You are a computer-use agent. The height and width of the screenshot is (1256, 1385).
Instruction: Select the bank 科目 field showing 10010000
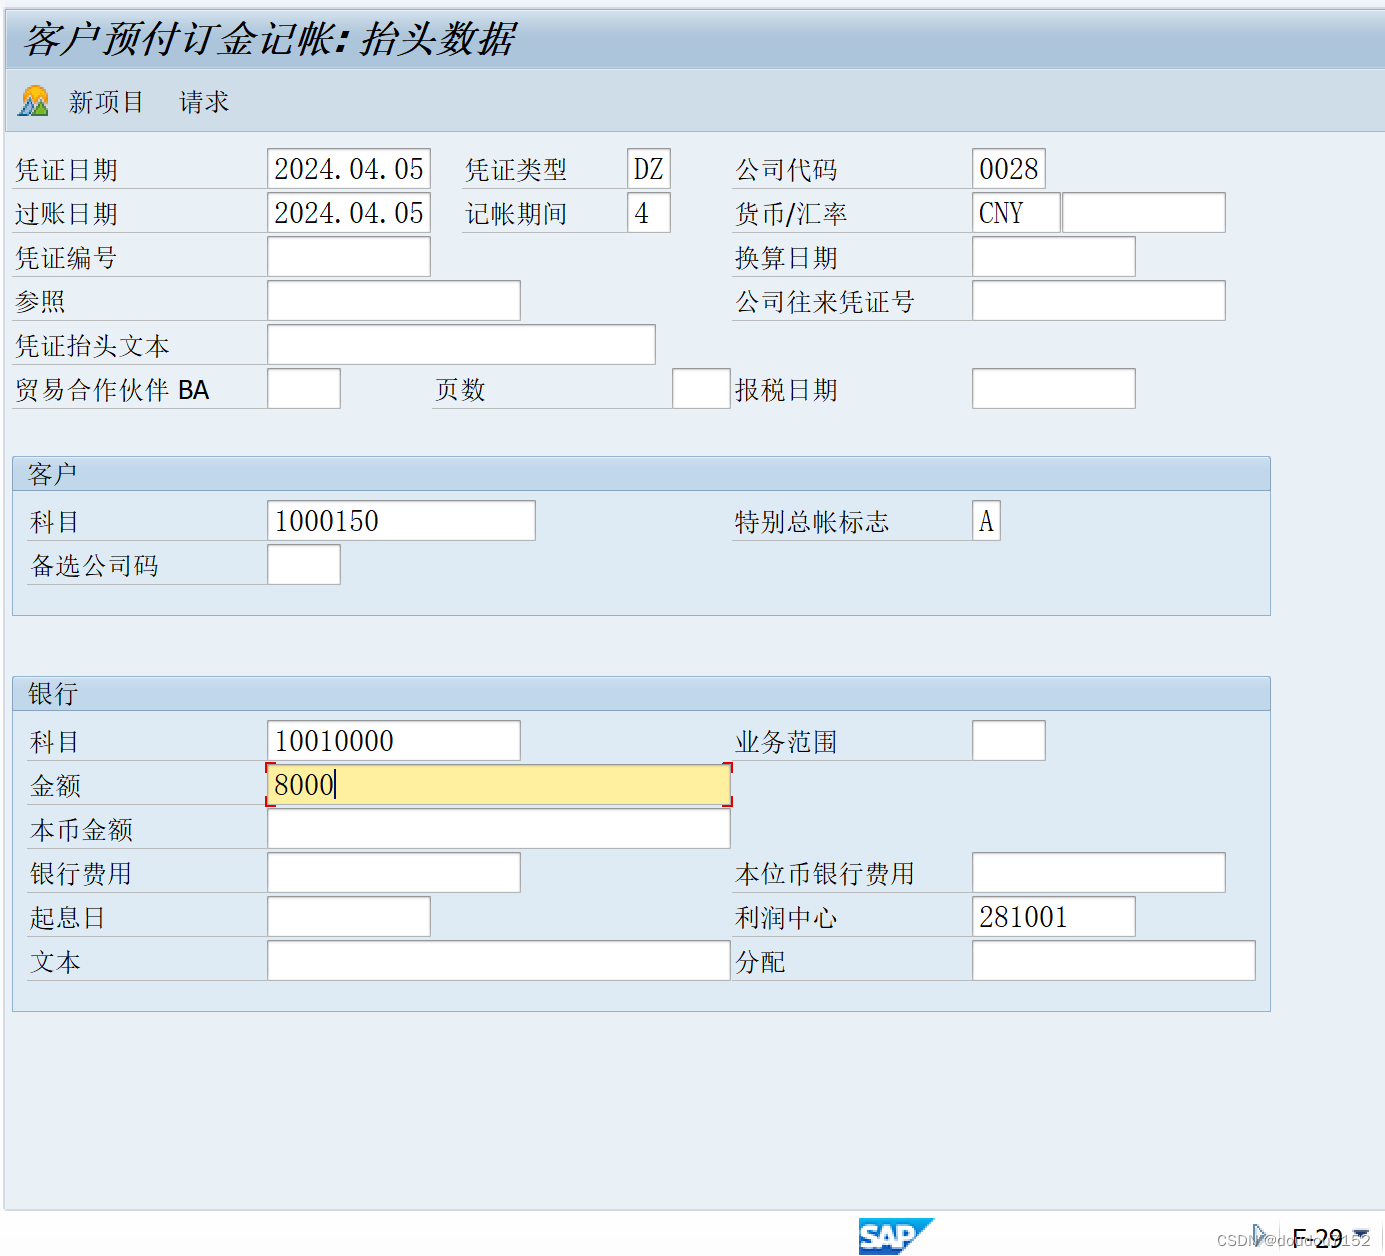coord(393,740)
